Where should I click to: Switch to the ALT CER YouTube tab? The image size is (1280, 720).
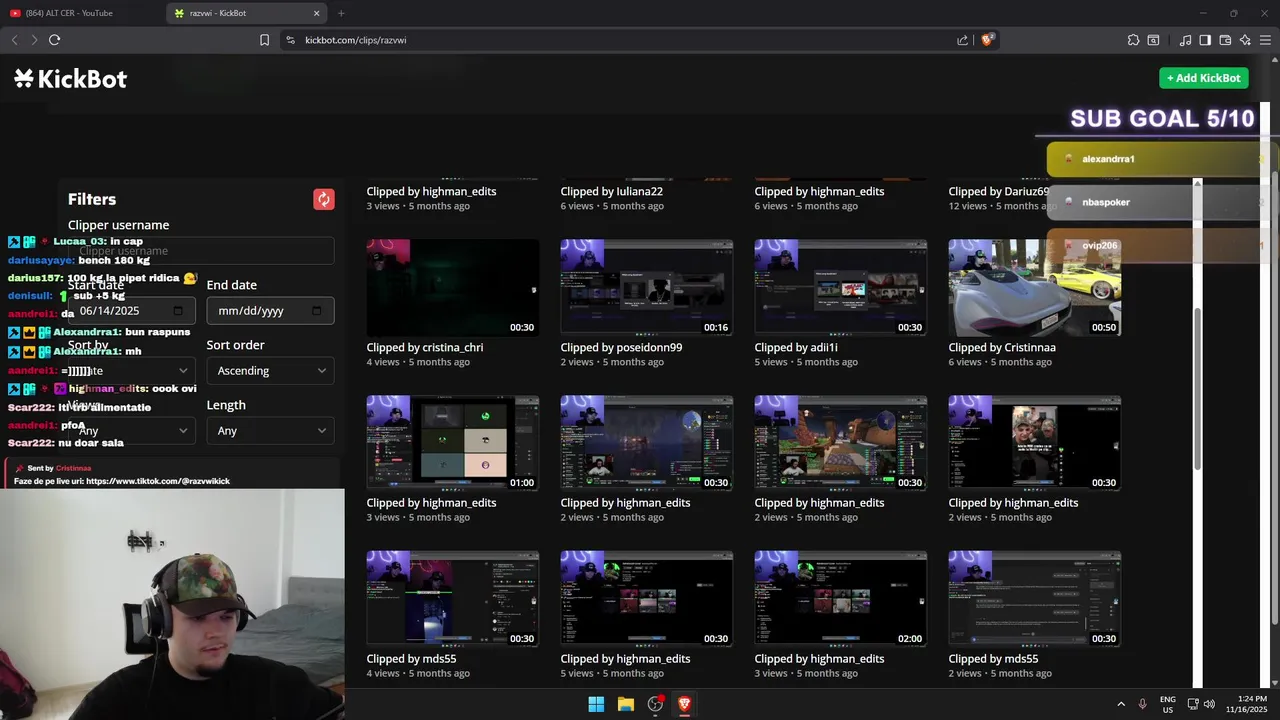80,13
